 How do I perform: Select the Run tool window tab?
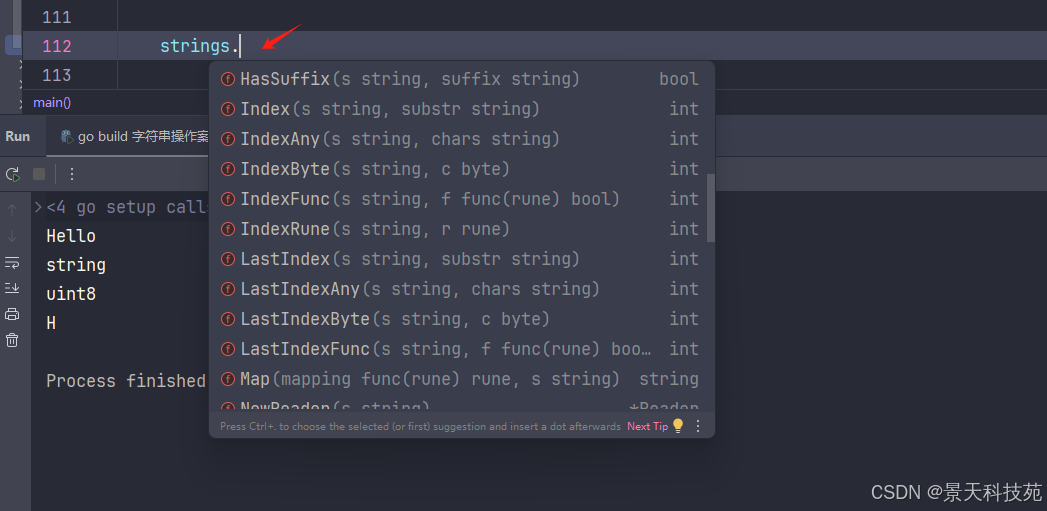point(18,136)
